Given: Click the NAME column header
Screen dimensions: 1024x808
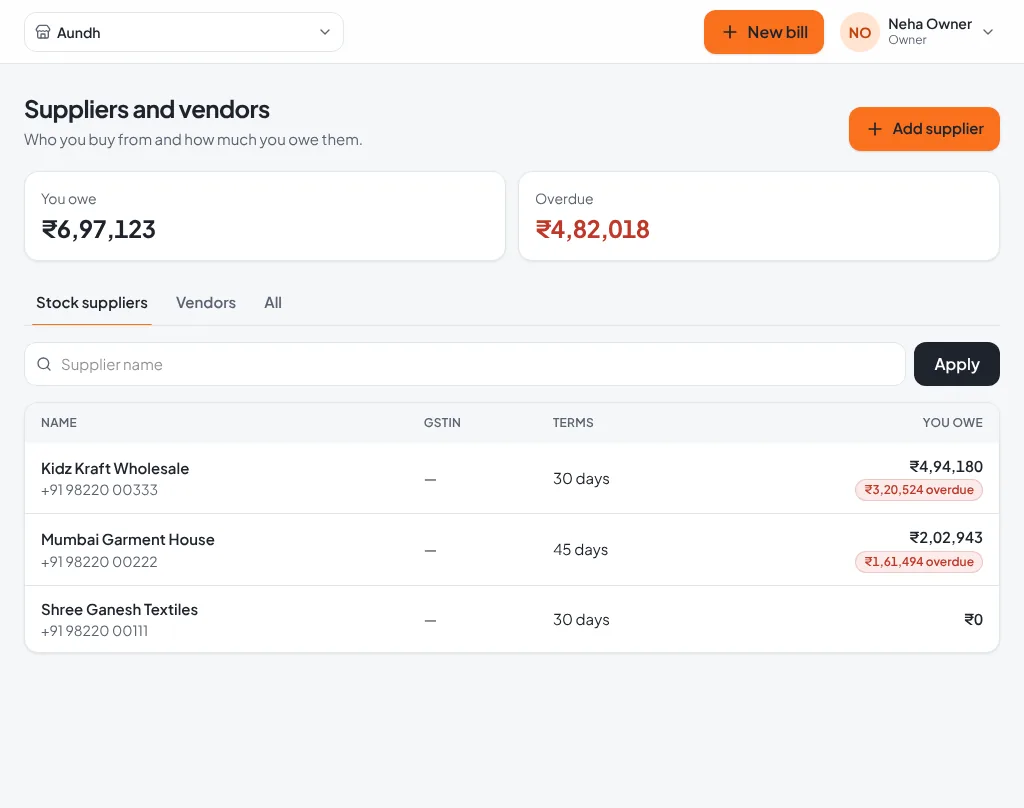Looking at the screenshot, I should pos(59,423).
